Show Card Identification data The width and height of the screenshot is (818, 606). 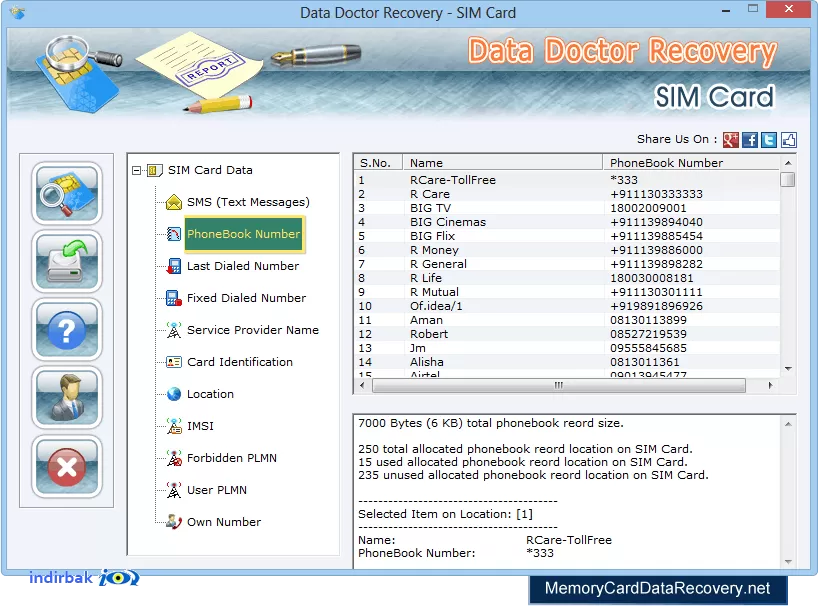pos(240,362)
